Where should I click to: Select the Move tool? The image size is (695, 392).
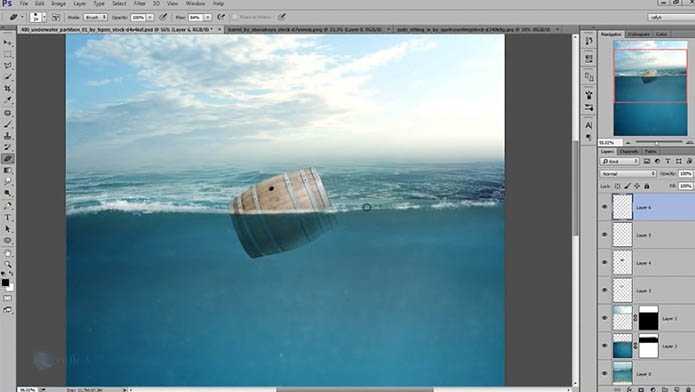coord(8,43)
